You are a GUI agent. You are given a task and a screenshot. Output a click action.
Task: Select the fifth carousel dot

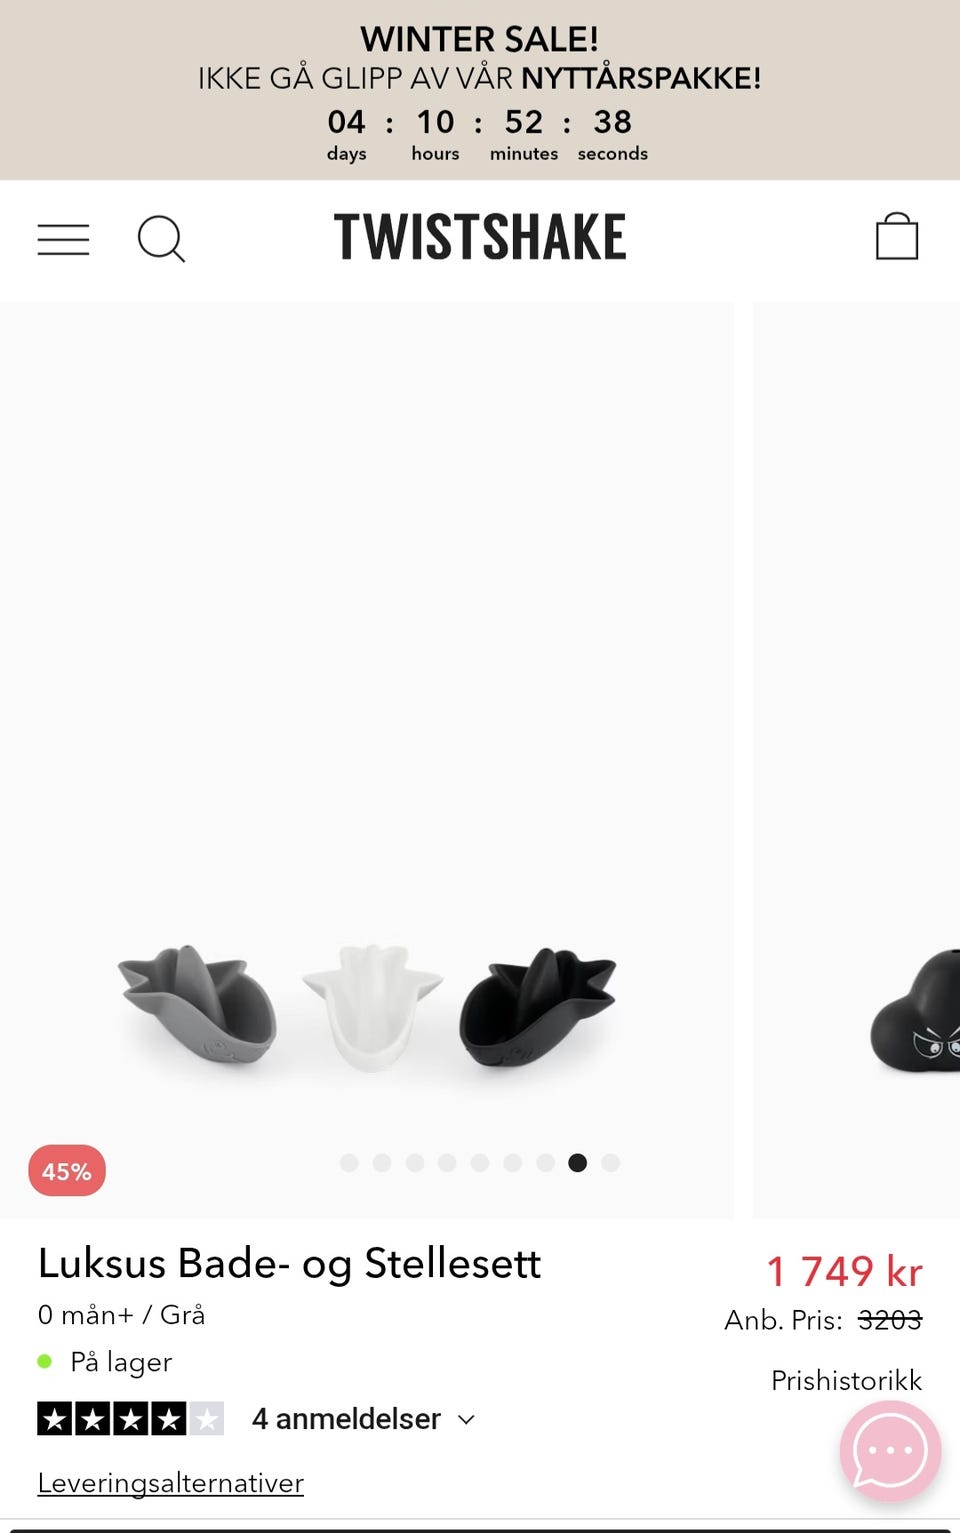pyautogui.click(x=480, y=1163)
